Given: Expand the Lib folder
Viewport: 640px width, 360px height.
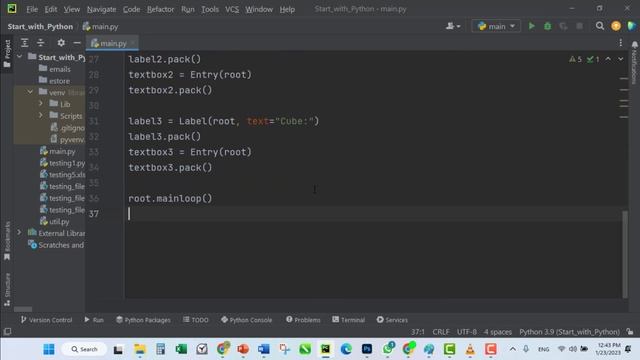Looking at the screenshot, I should pos(41,104).
